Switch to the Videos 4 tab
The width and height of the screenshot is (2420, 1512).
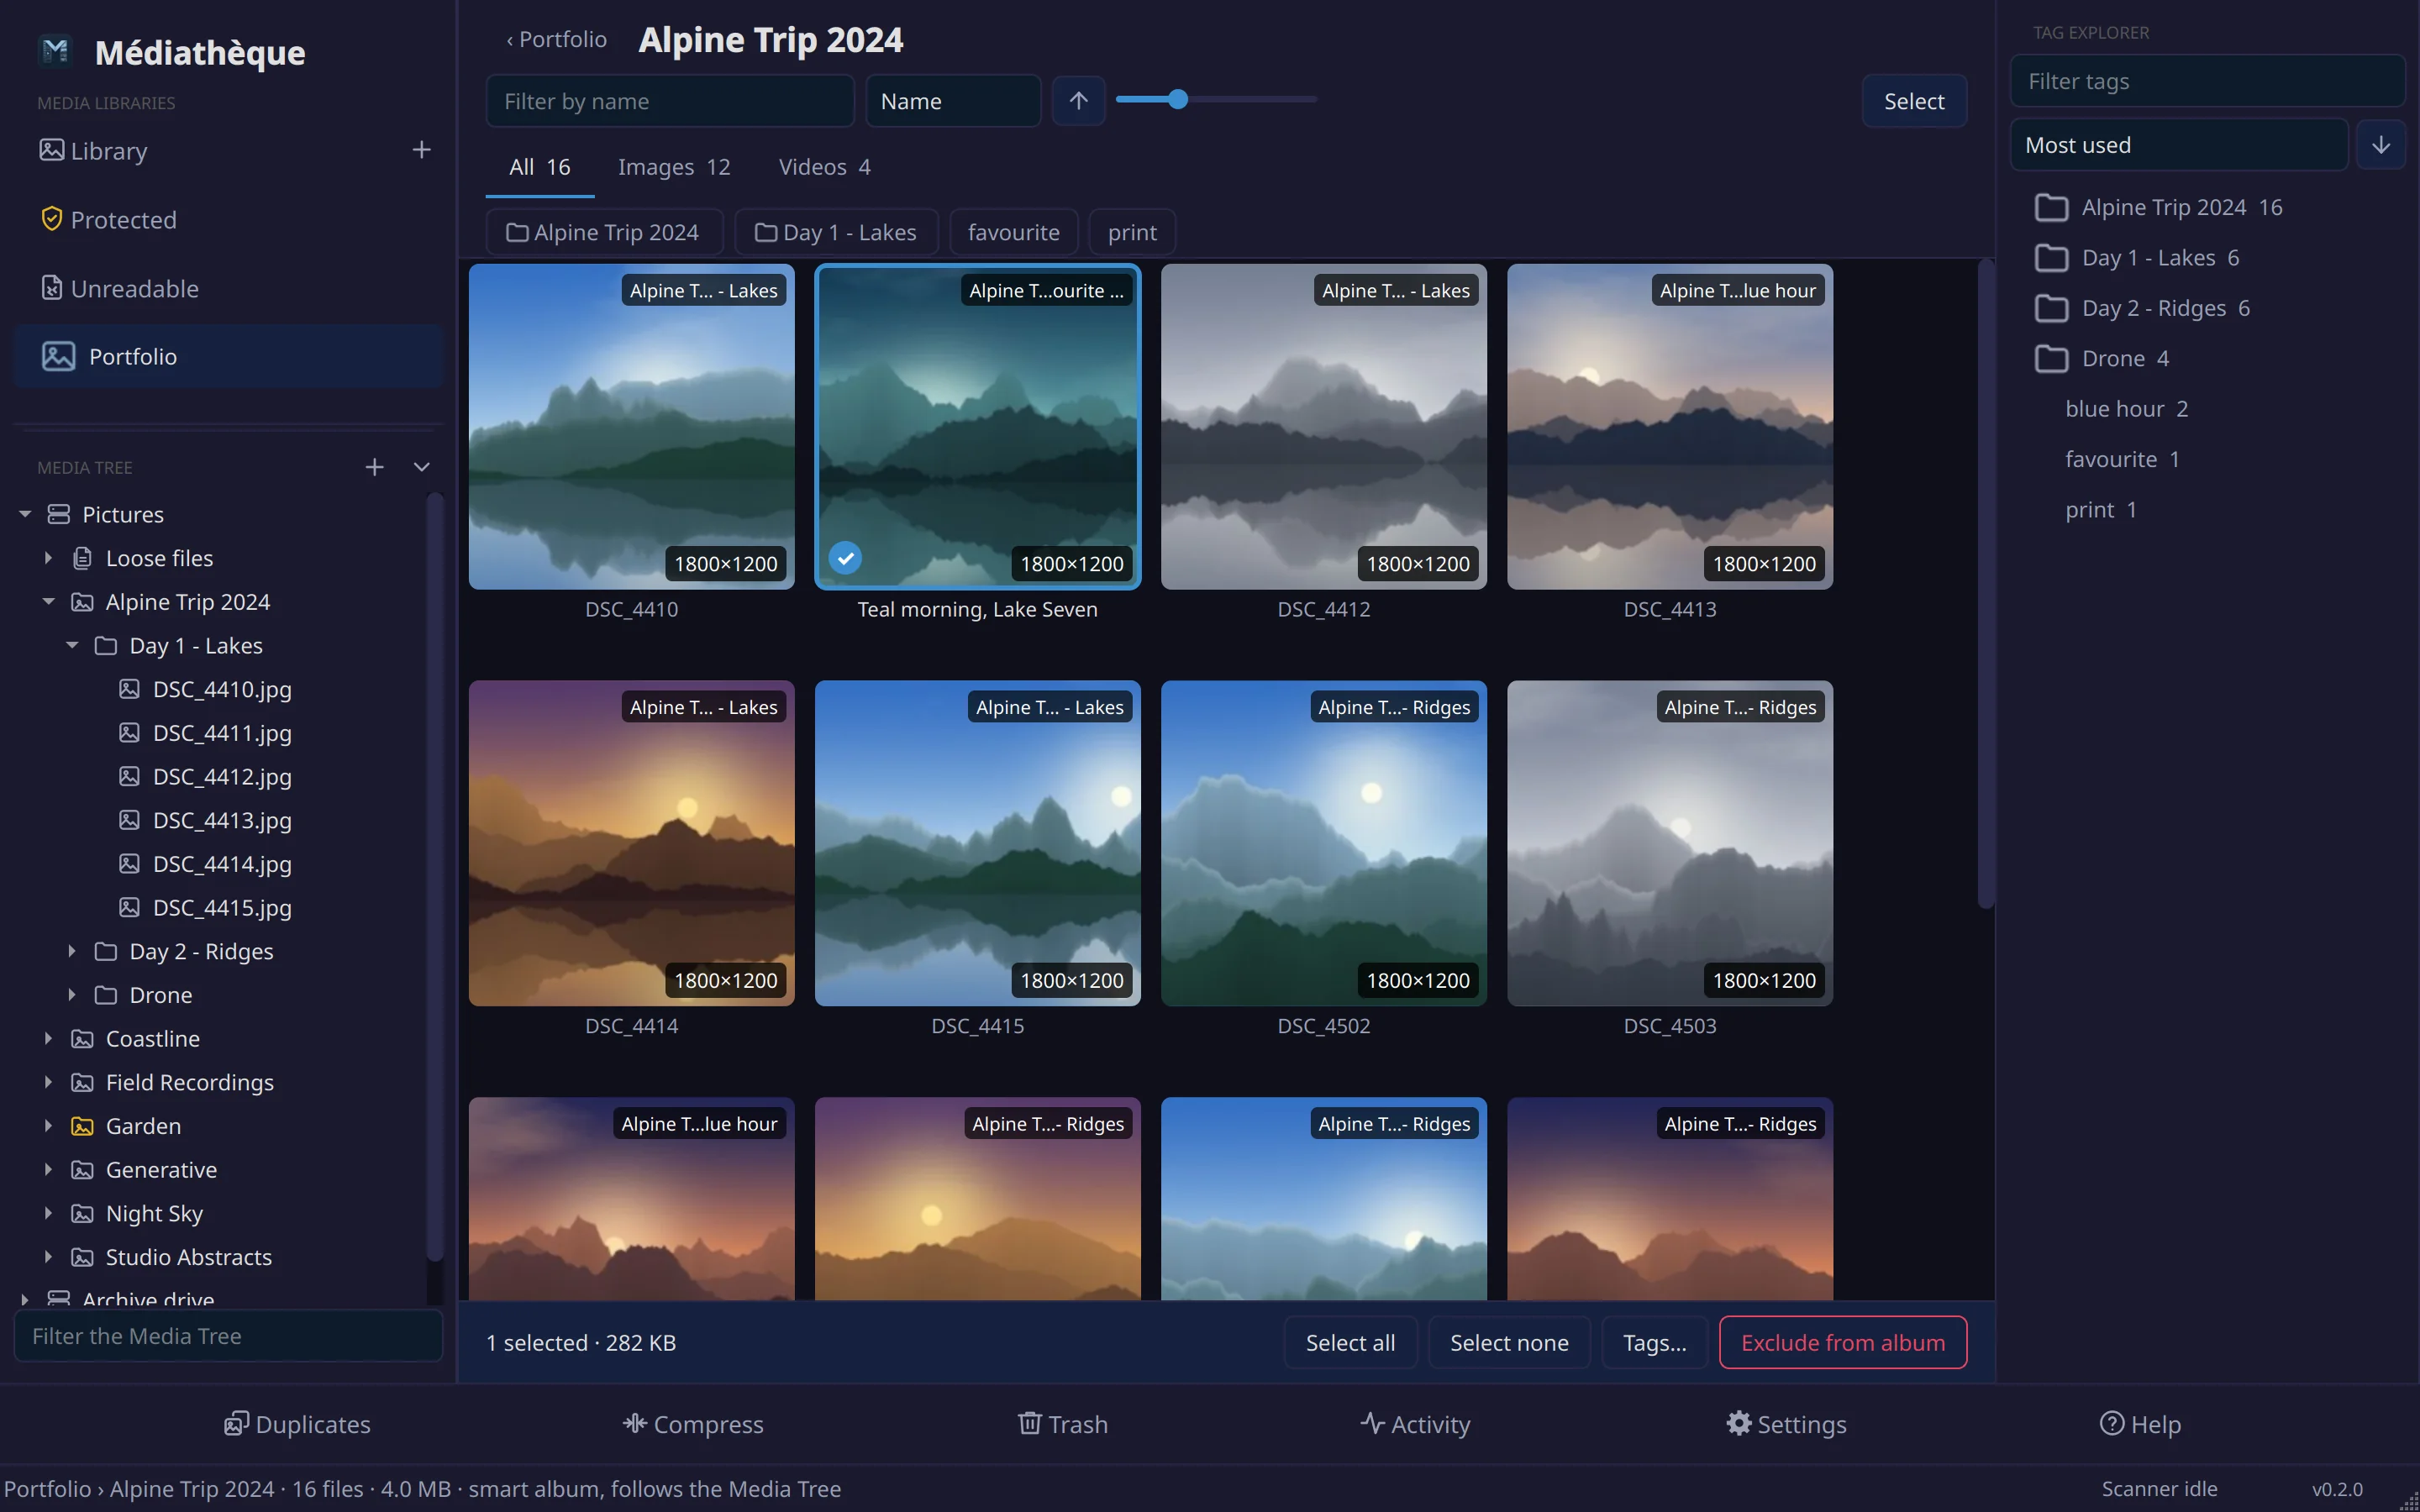(x=824, y=167)
